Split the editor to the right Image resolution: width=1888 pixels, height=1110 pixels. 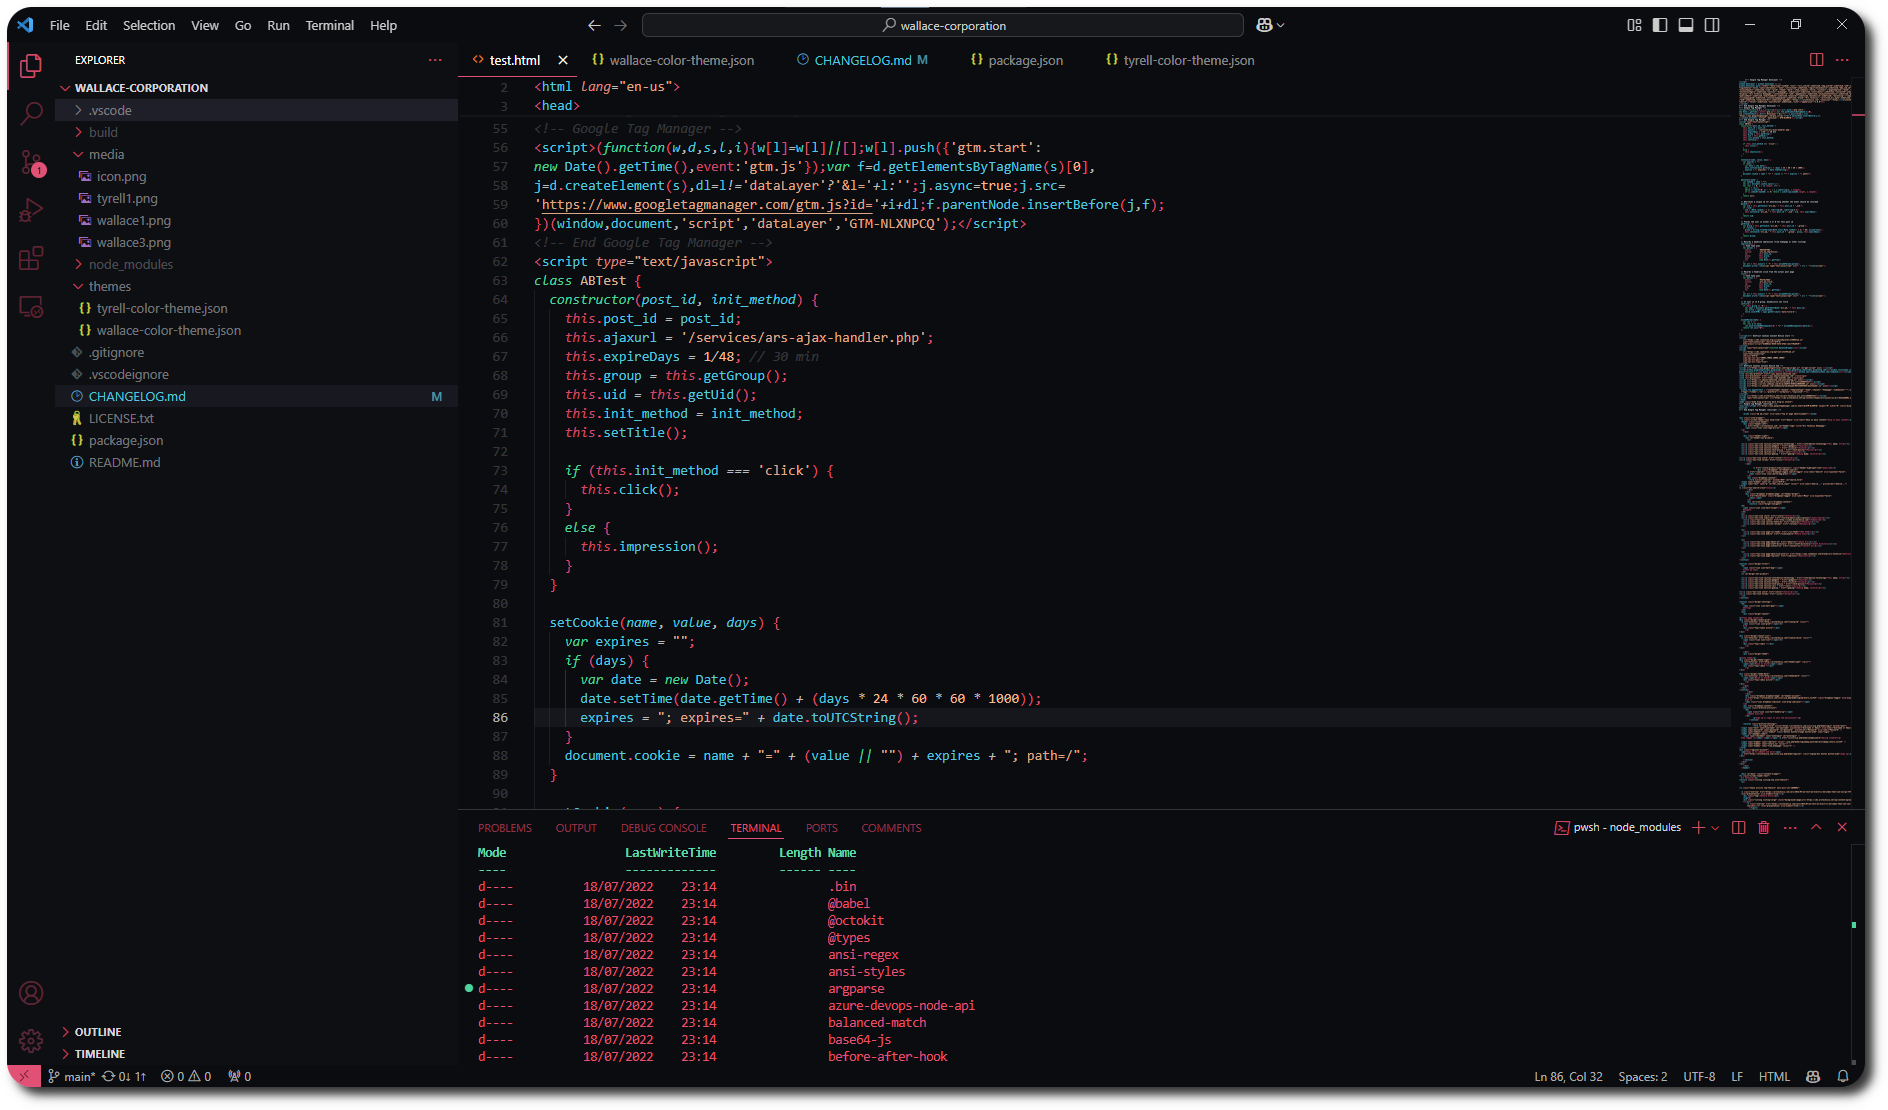1816,60
